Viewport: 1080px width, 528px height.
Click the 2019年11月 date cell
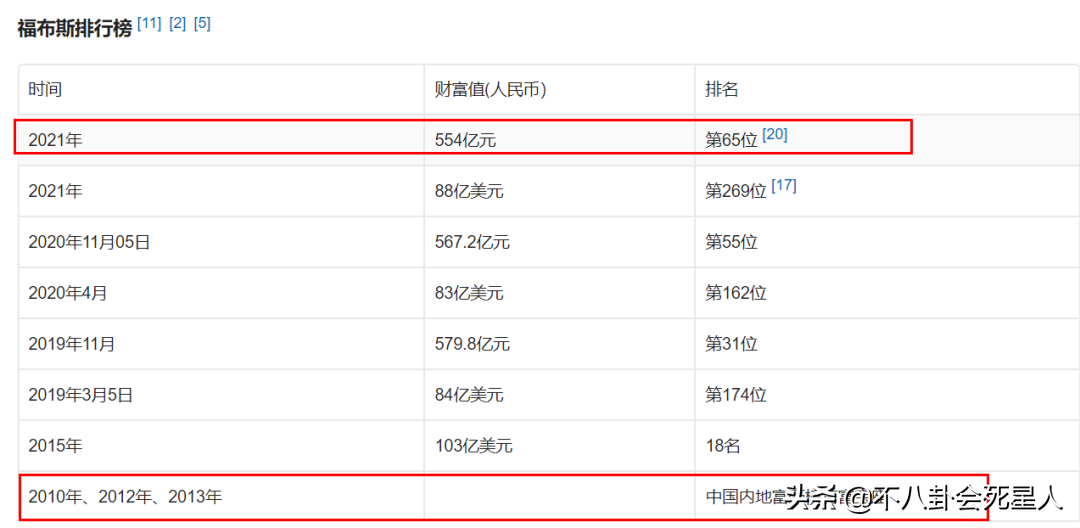(71, 344)
